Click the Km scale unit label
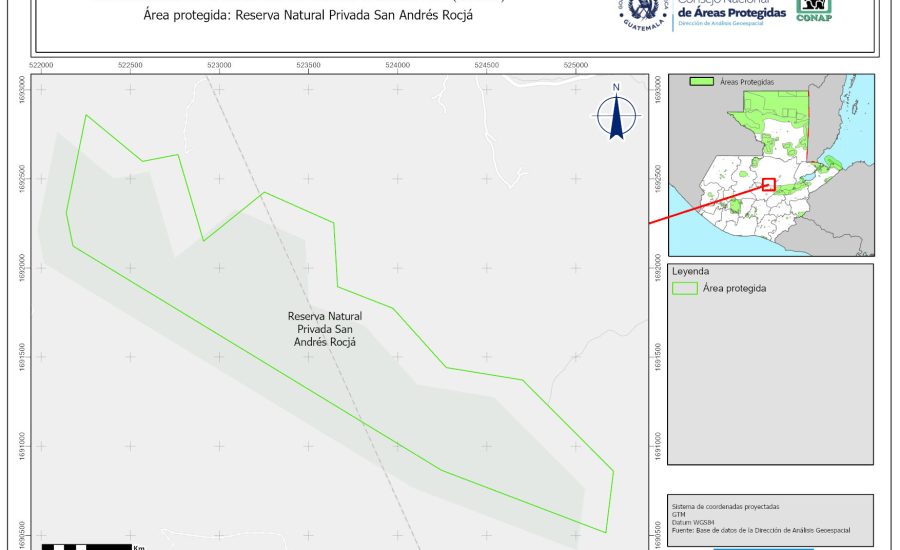900x550 pixels. click(138, 547)
